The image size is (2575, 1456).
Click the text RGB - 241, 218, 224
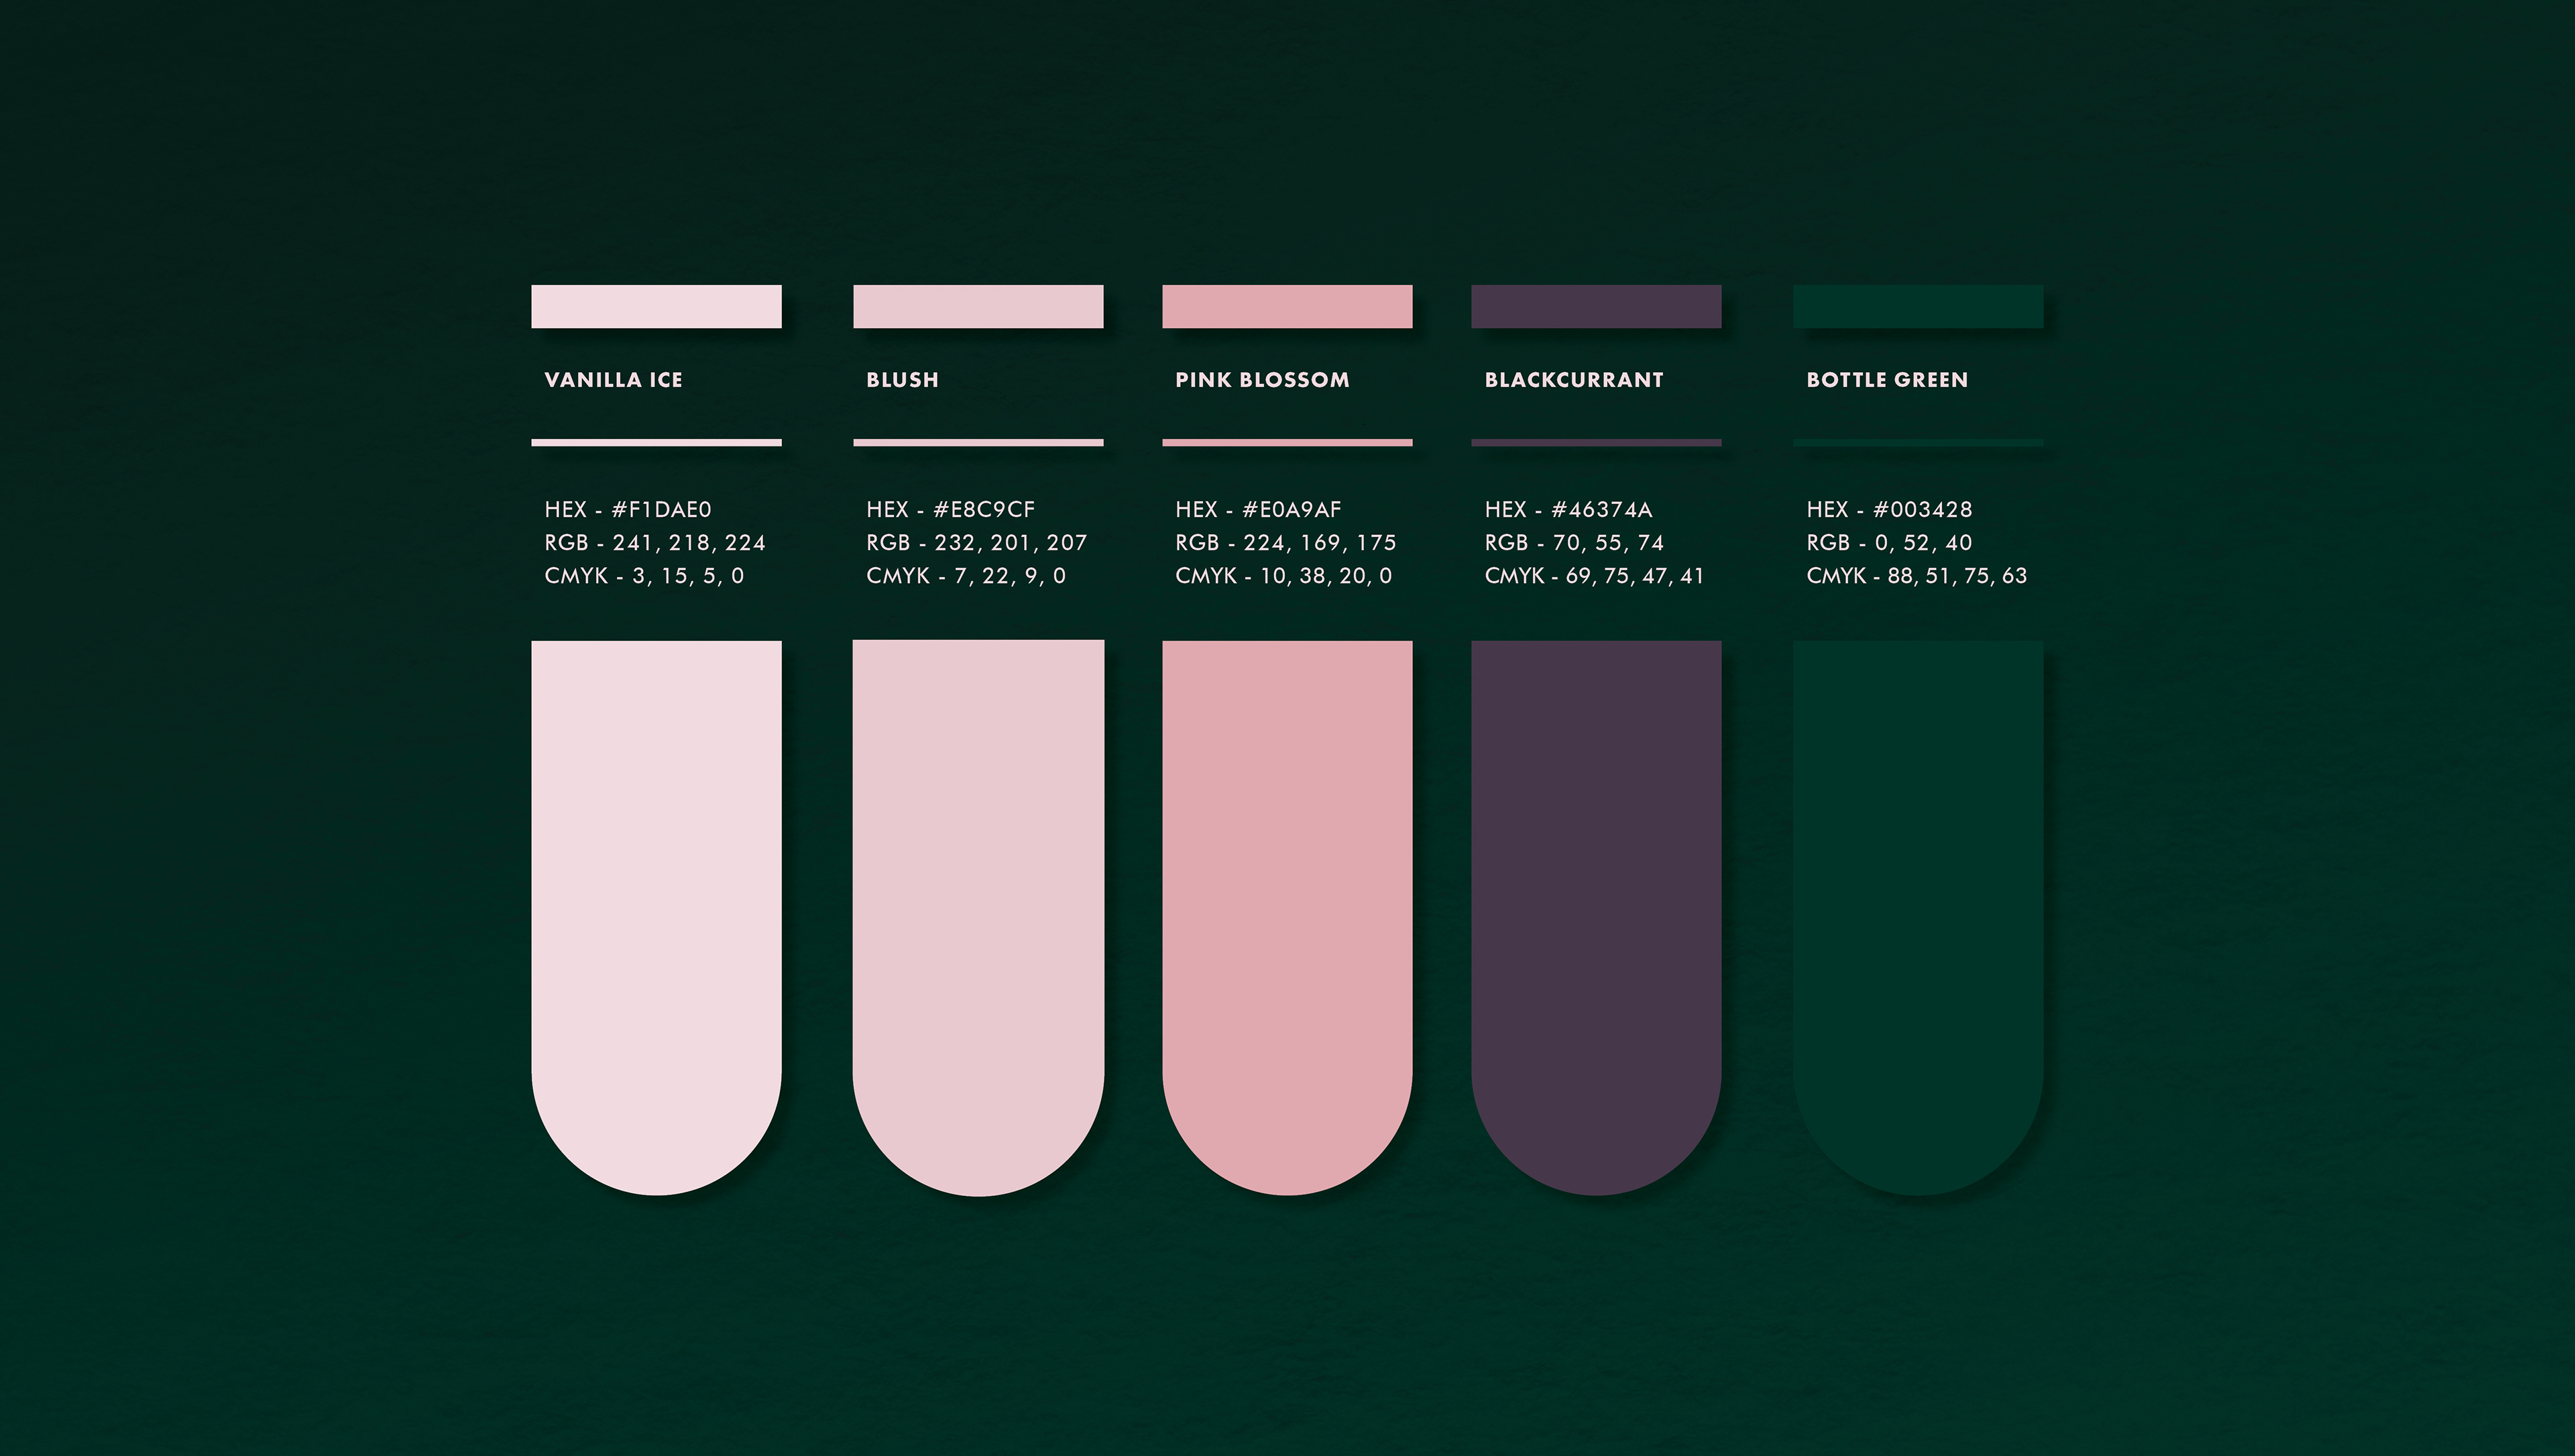tap(655, 543)
